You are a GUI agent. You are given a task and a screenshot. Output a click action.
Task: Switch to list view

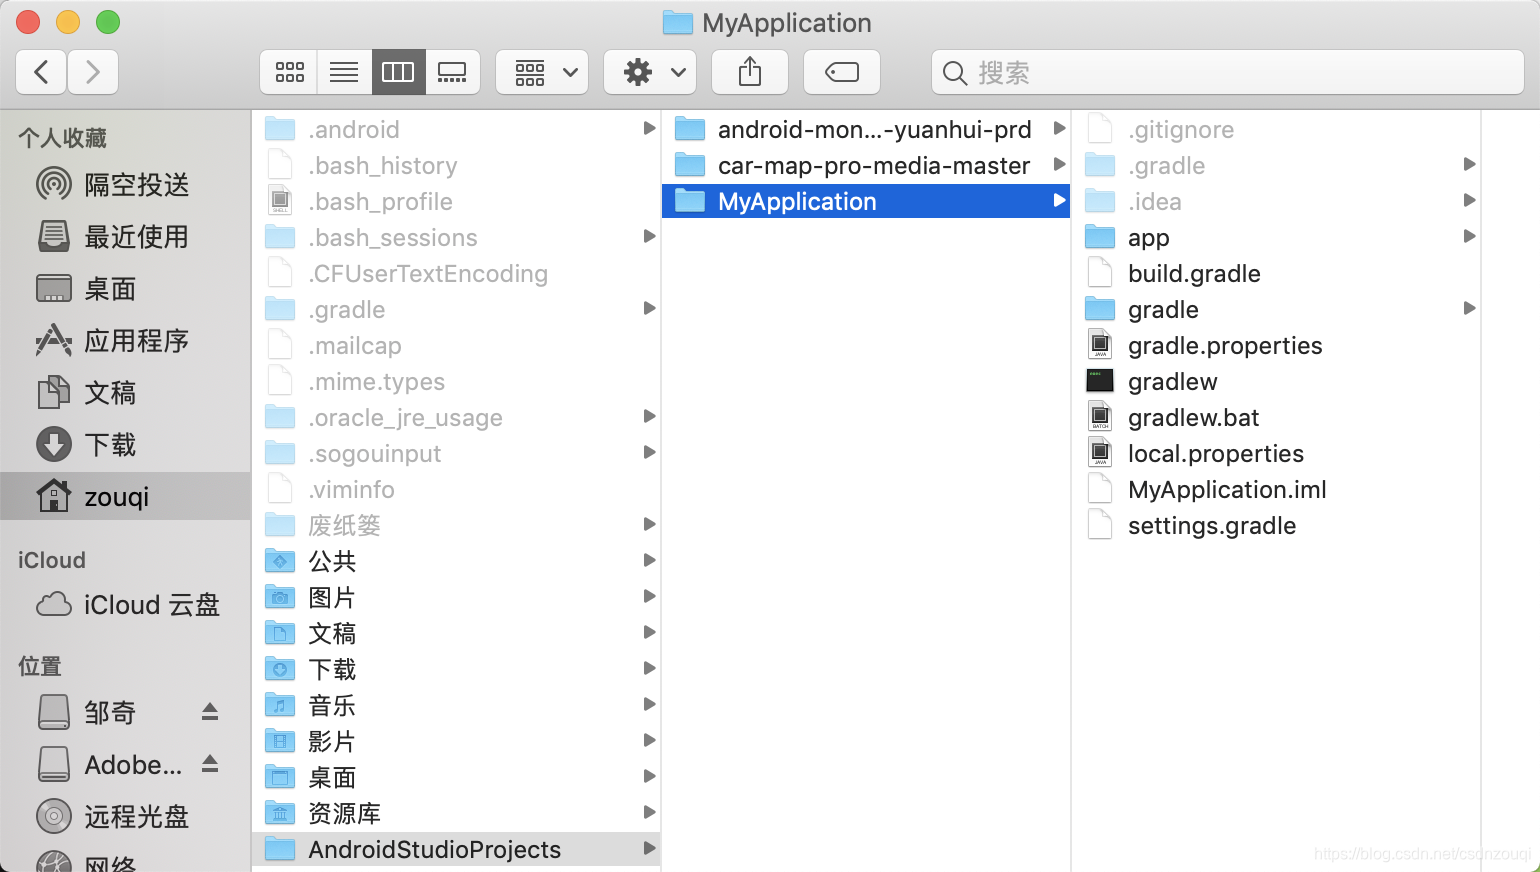tap(344, 72)
